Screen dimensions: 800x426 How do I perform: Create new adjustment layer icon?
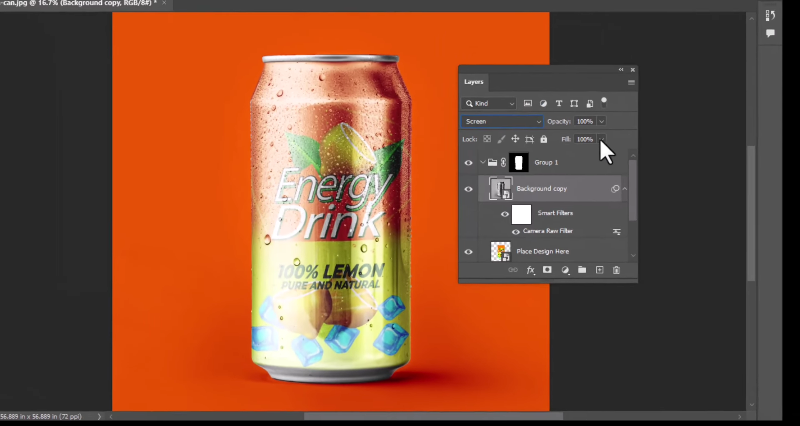tap(565, 270)
